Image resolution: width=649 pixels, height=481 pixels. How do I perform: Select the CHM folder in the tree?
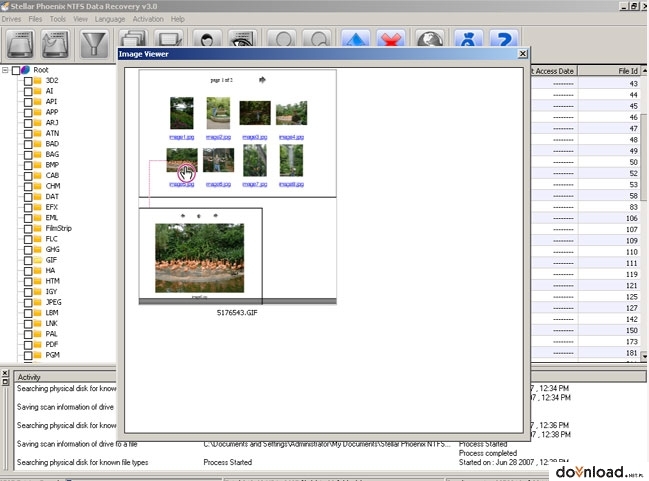pos(53,186)
